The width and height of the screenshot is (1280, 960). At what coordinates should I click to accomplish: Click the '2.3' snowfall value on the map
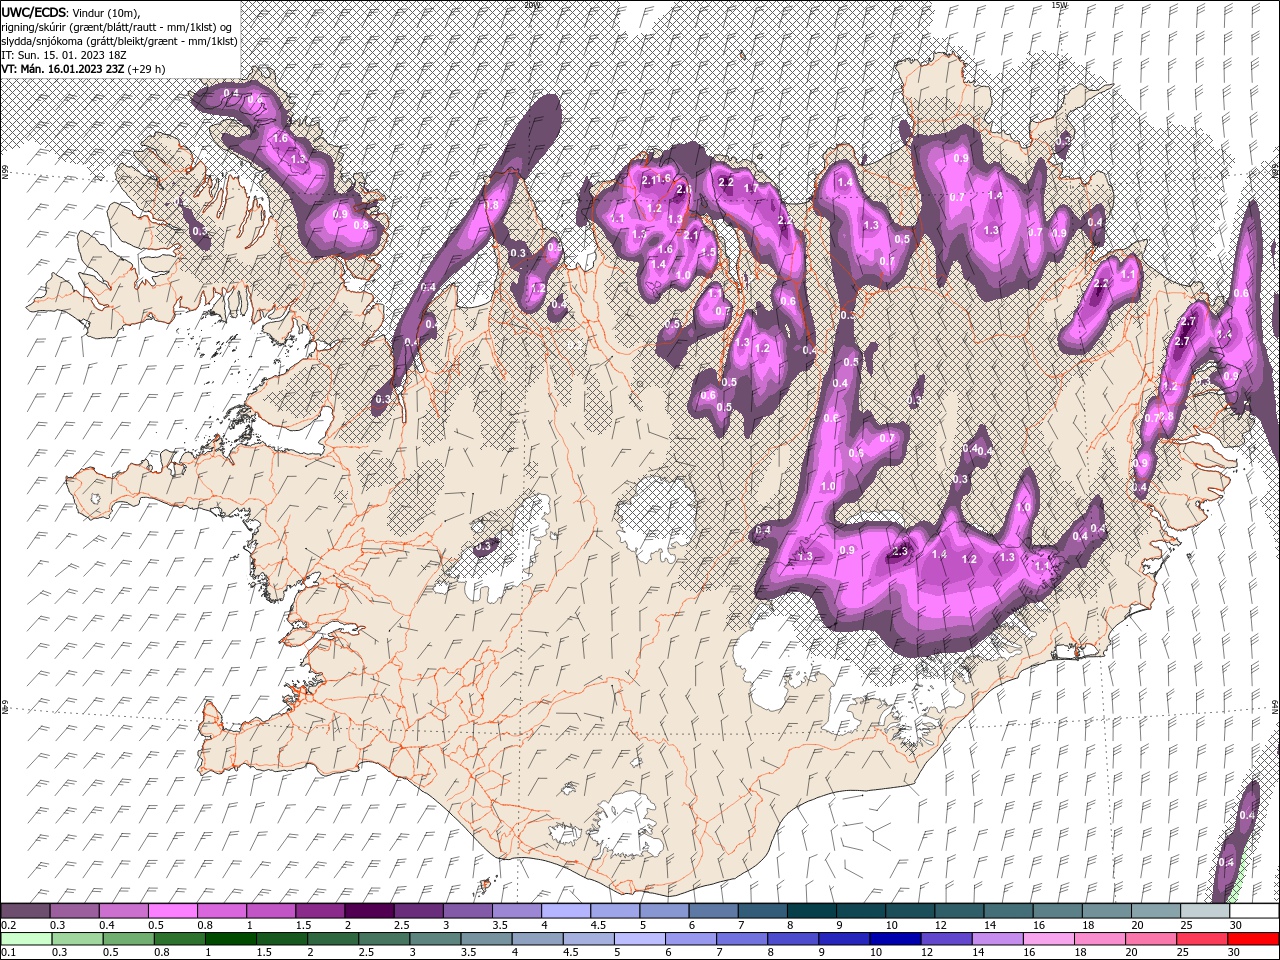[900, 551]
